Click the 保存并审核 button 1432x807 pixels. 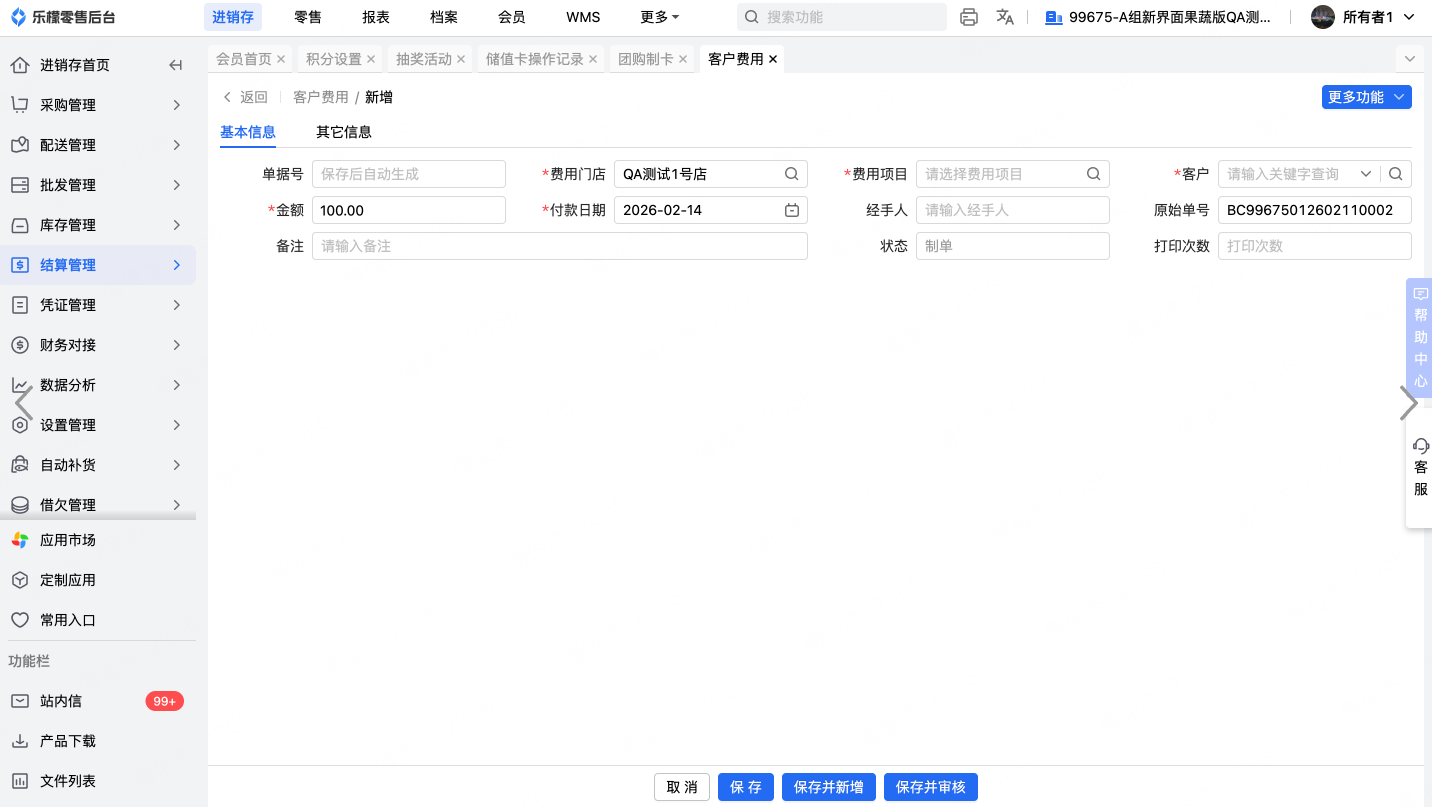pos(930,787)
